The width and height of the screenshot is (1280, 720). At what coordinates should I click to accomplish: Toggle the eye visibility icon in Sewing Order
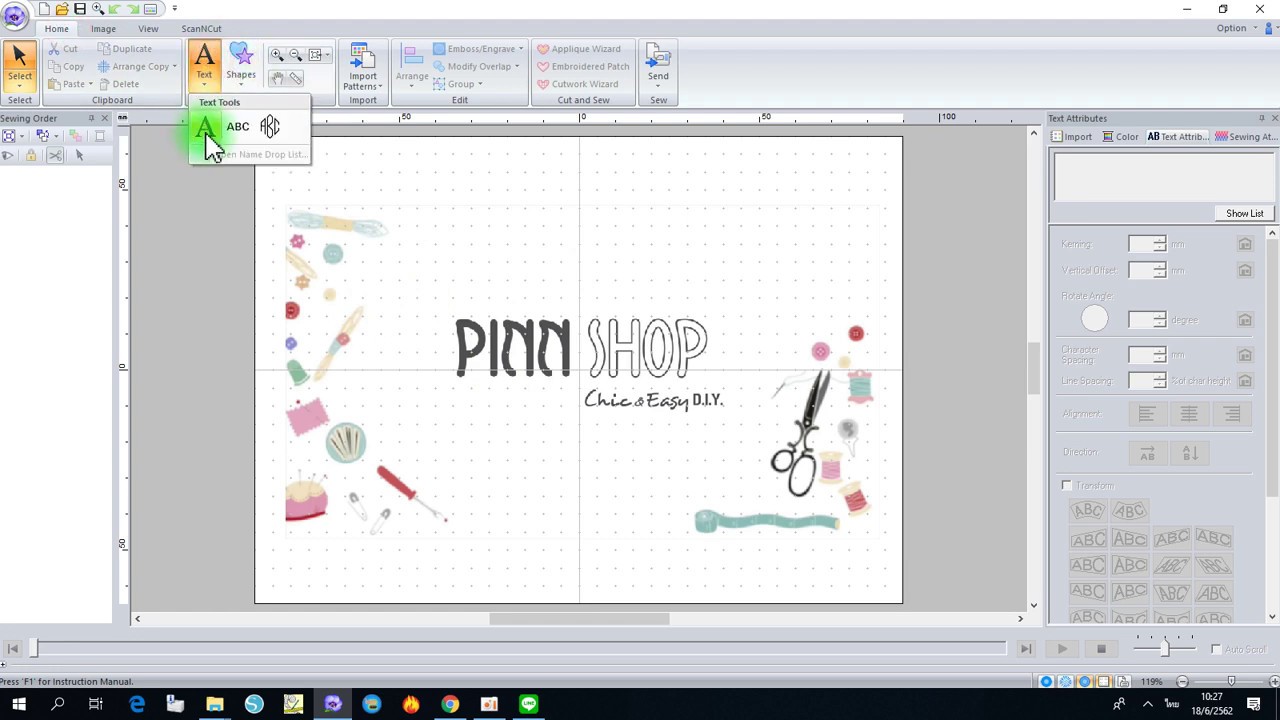pyautogui.click(x=8, y=155)
